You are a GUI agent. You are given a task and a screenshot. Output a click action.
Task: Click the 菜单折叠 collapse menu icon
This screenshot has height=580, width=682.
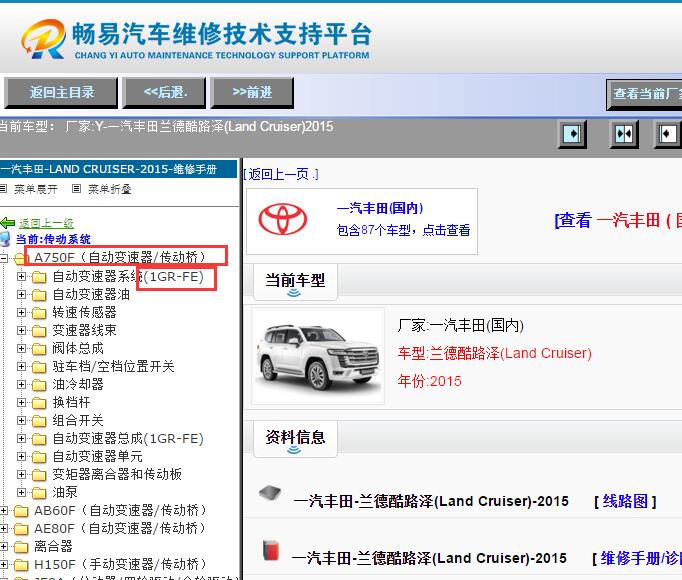[77, 189]
